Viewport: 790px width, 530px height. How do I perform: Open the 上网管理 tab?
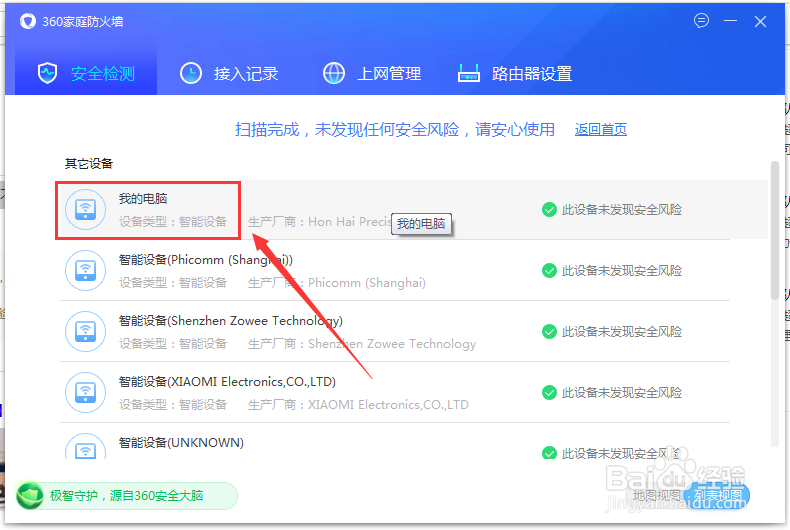click(x=372, y=74)
